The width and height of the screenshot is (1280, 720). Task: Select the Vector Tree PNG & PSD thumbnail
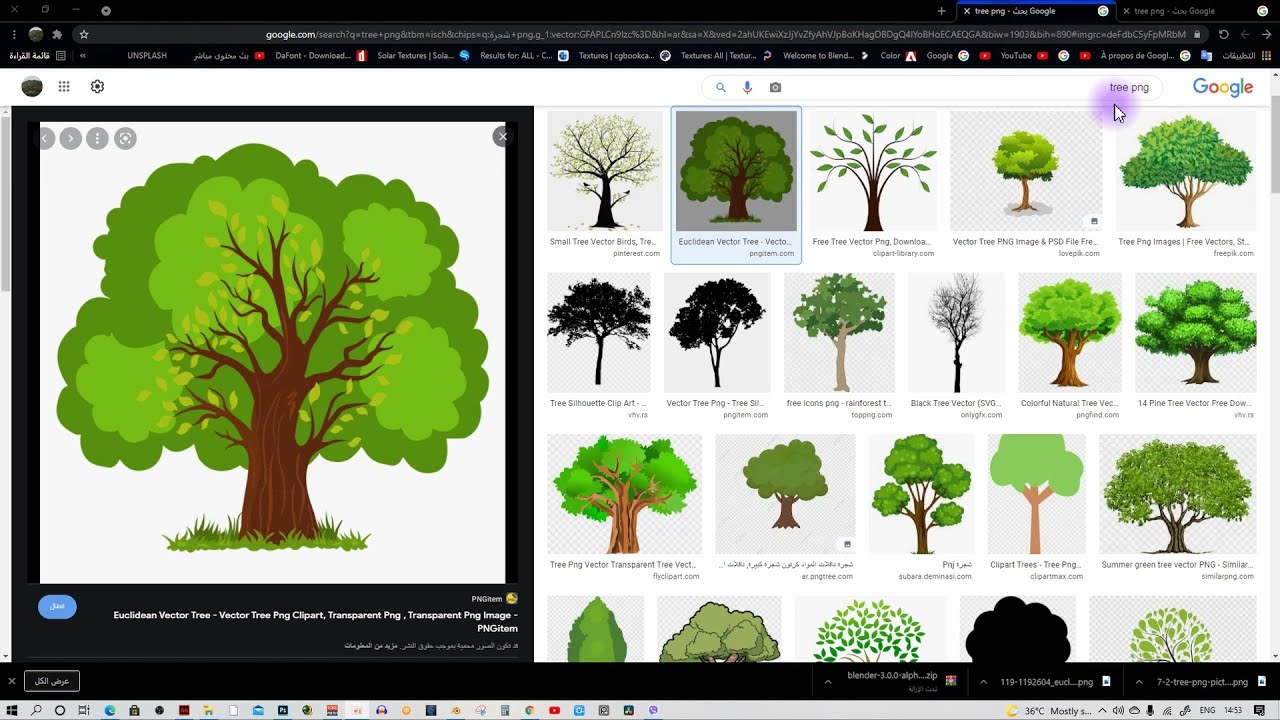pos(1026,171)
